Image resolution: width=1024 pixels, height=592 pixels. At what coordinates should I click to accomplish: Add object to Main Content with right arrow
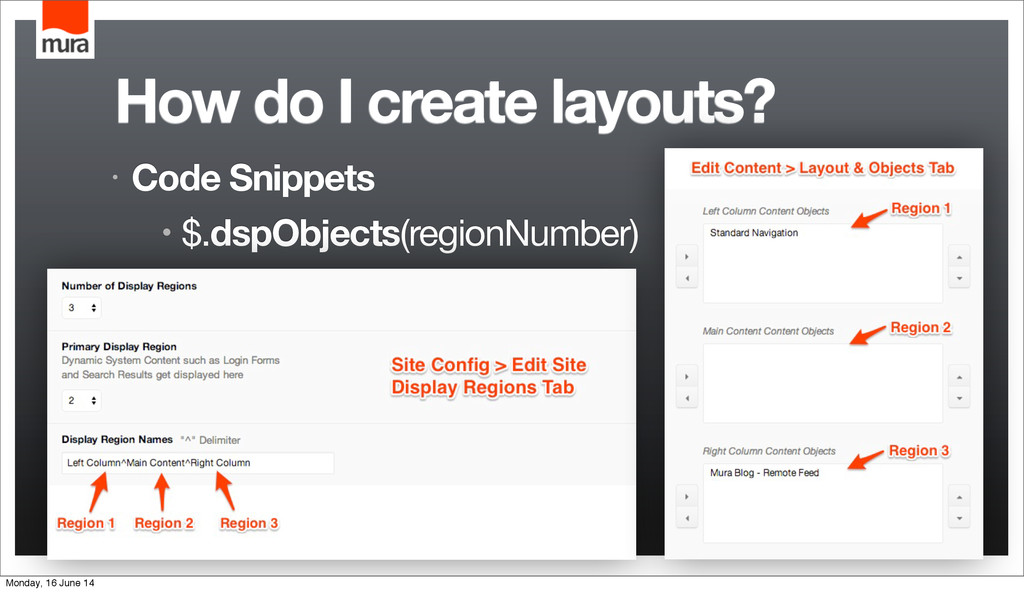pos(686,376)
